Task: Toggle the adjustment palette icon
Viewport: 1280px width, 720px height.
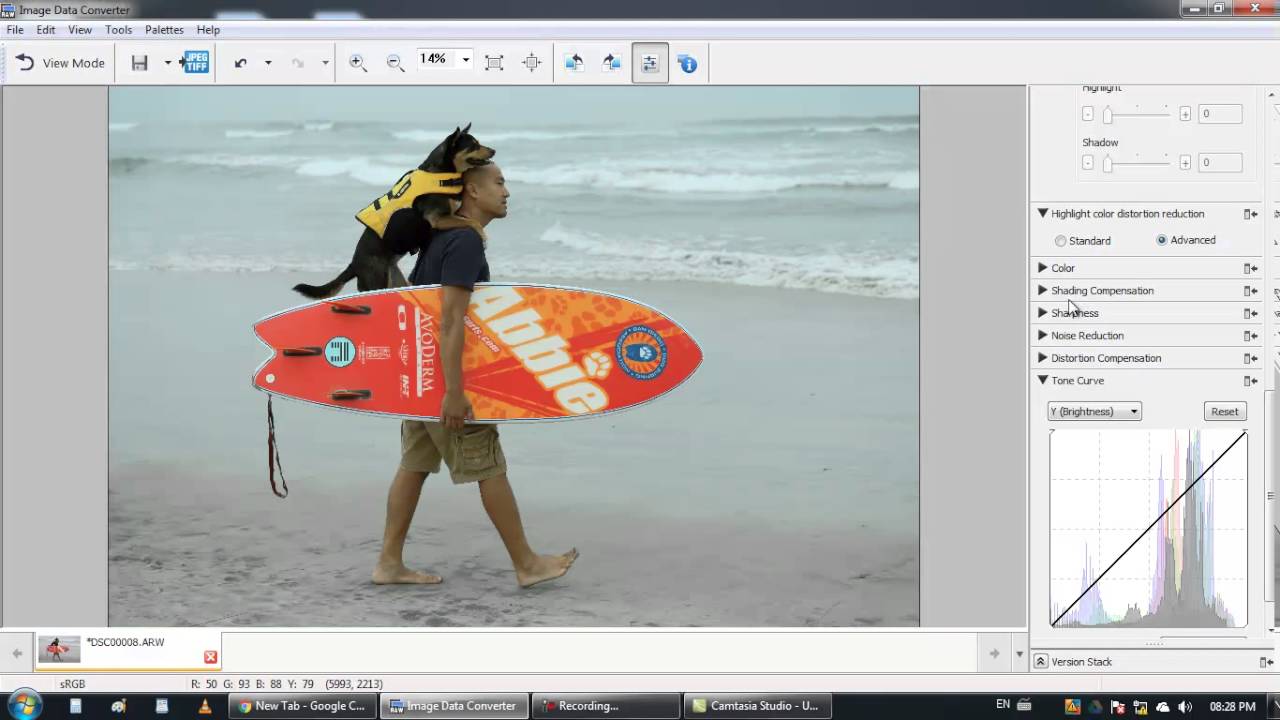Action: 650,63
